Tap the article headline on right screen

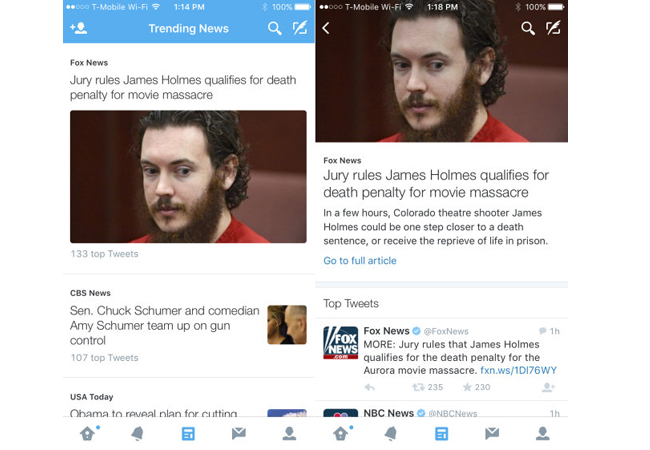tap(436, 184)
